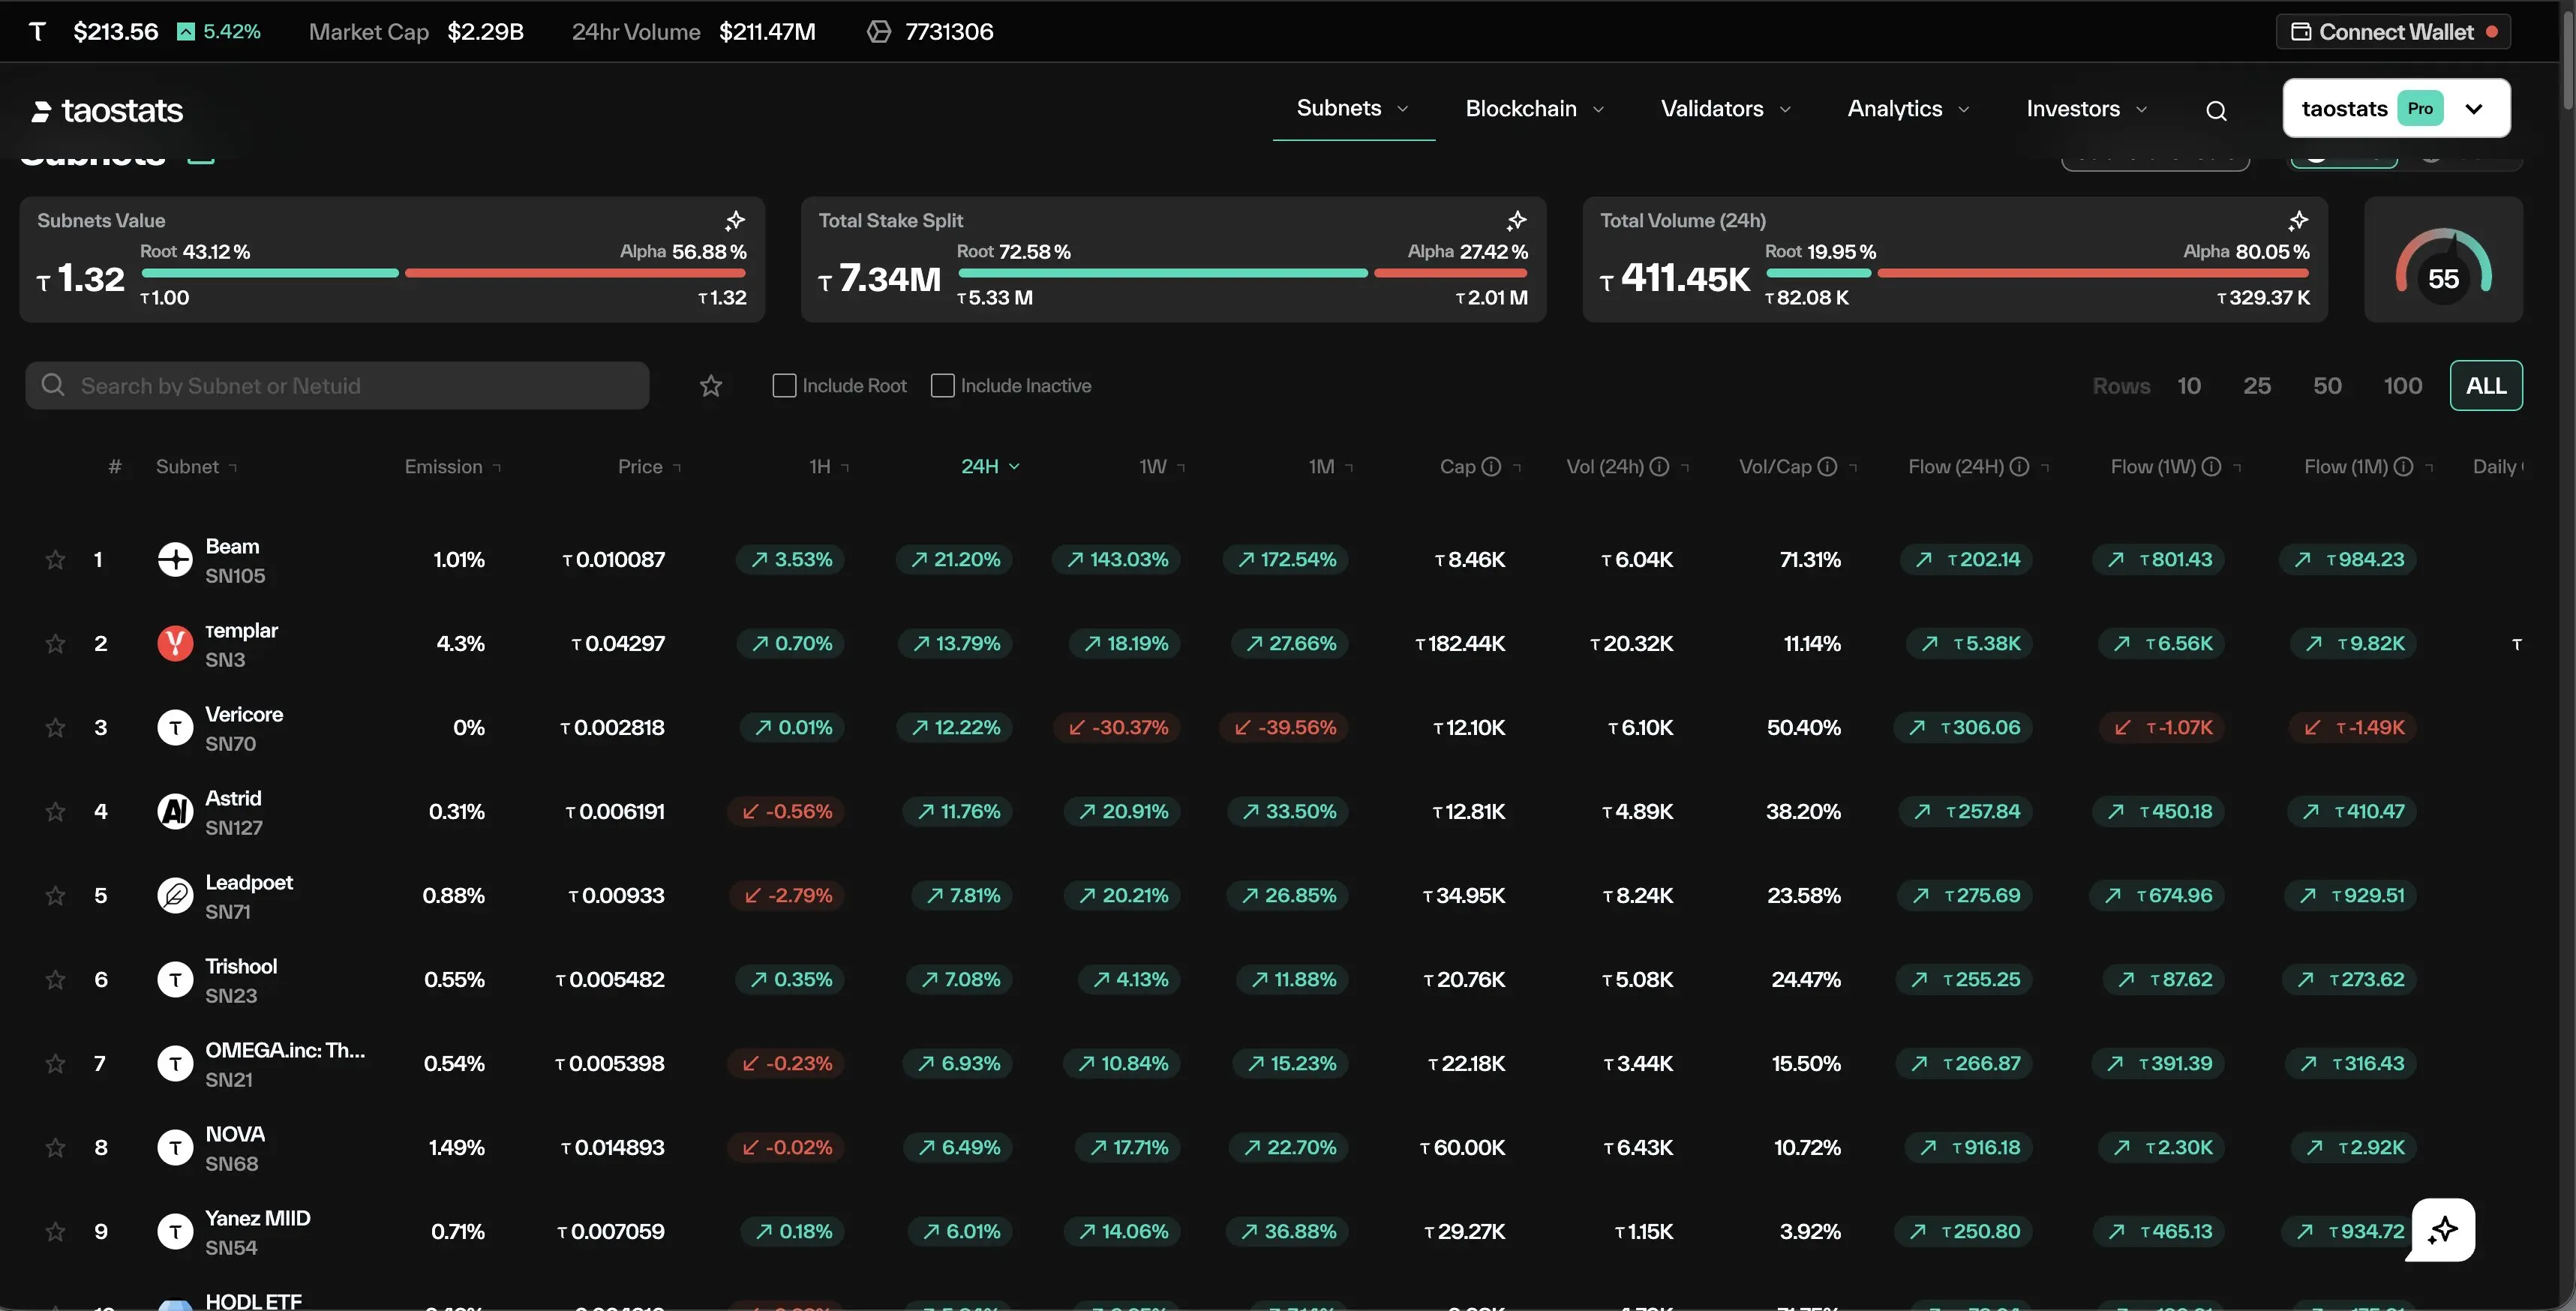Image resolution: width=2576 pixels, height=1311 pixels.
Task: Enable the Include Root checkbox
Action: (784, 386)
